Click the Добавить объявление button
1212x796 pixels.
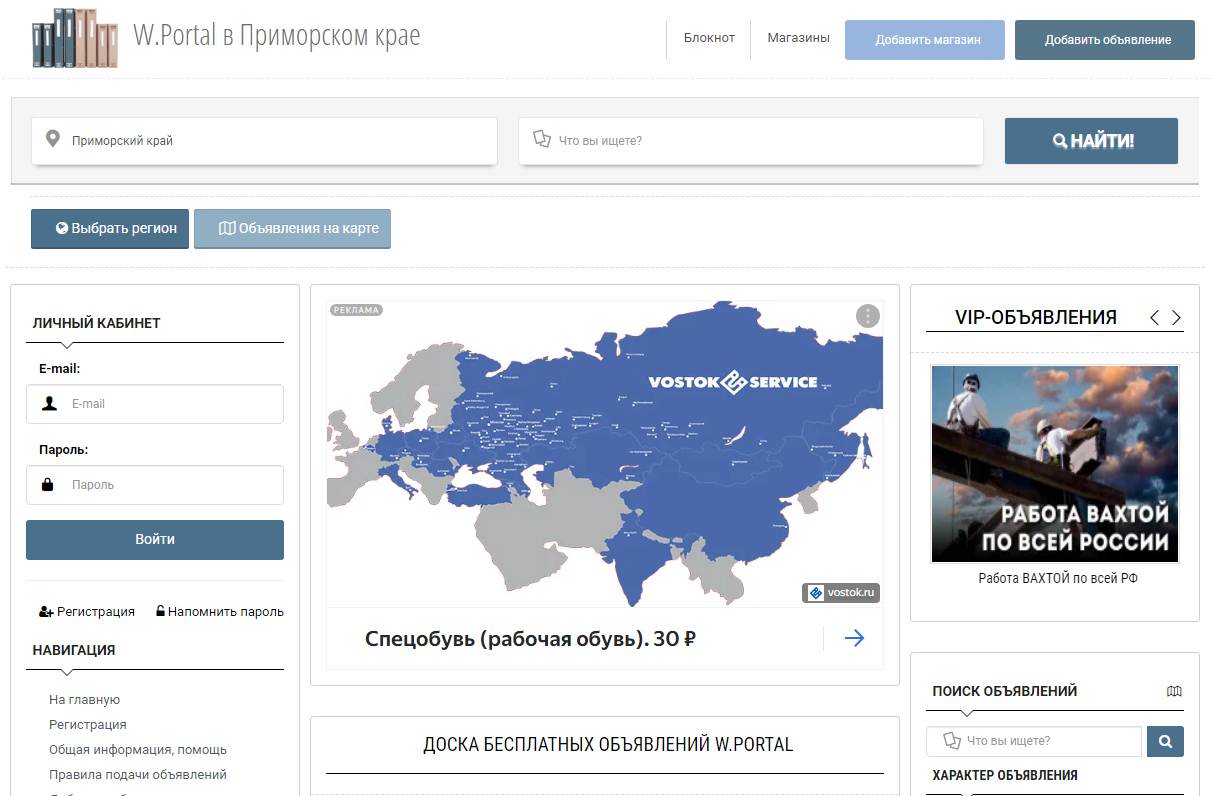[x=1105, y=40]
